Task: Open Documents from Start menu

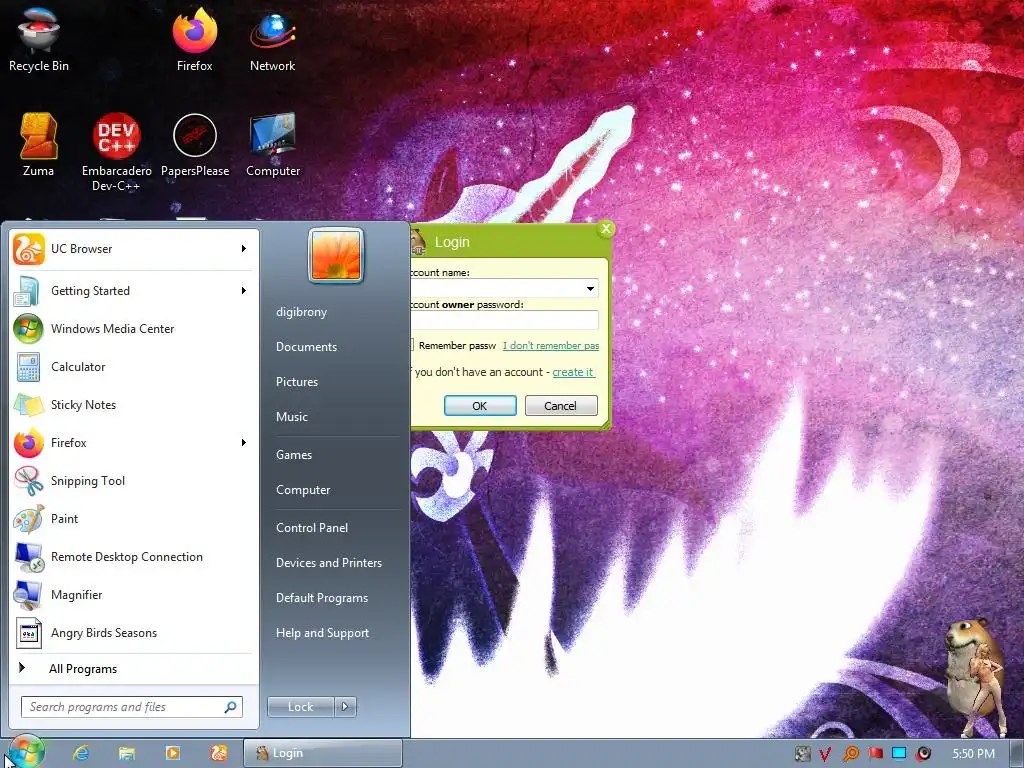Action: click(306, 347)
